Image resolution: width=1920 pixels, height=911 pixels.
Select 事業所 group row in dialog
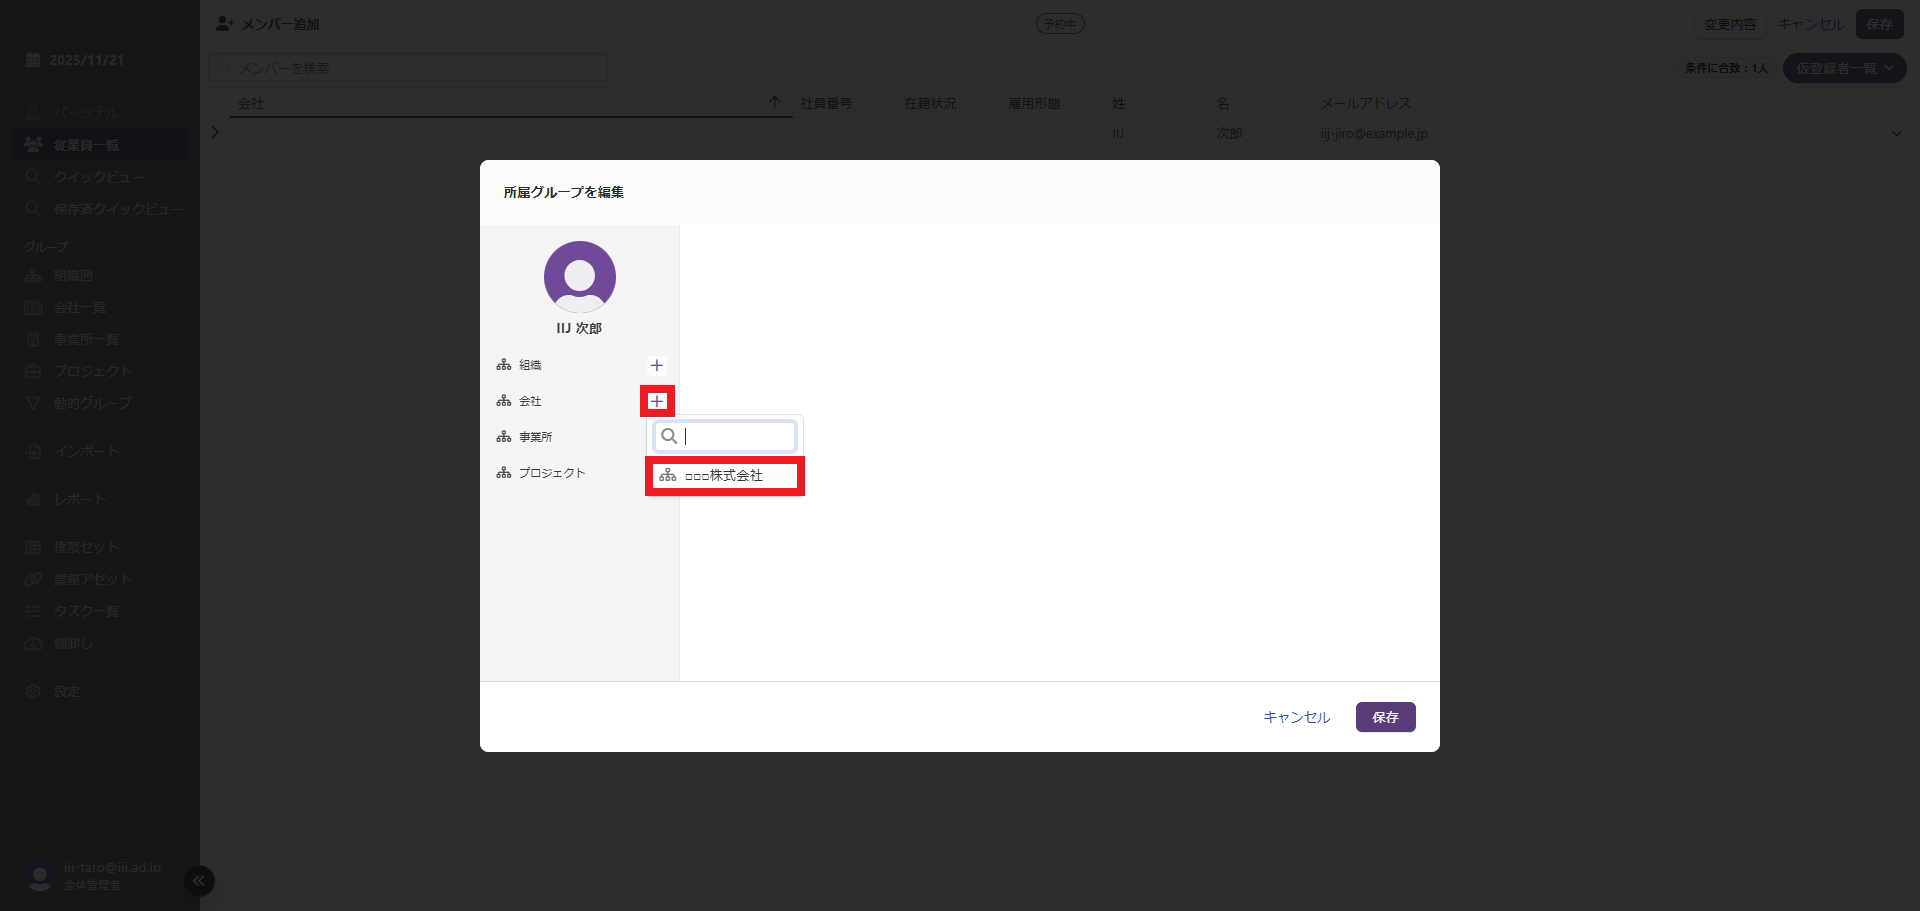[535, 437]
